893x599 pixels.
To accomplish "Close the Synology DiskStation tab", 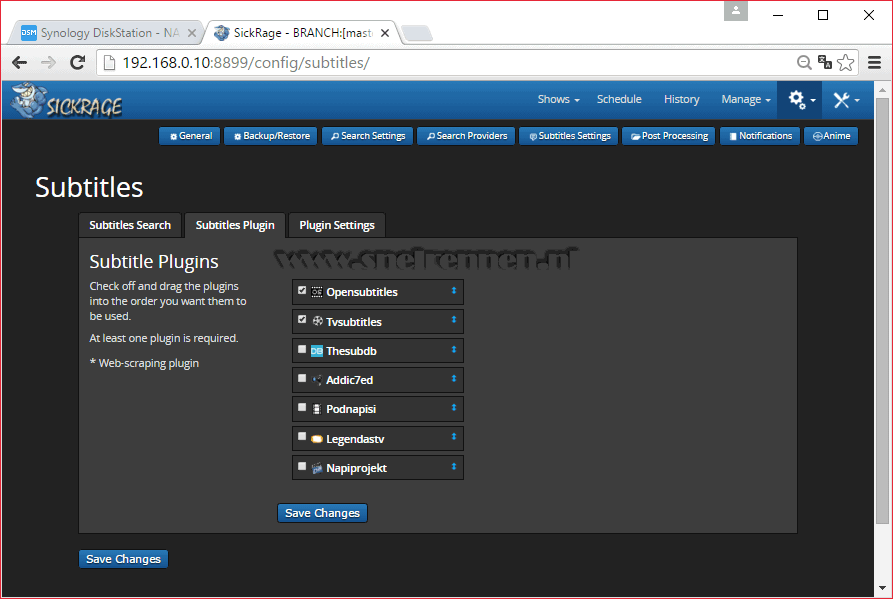I will (192, 33).
